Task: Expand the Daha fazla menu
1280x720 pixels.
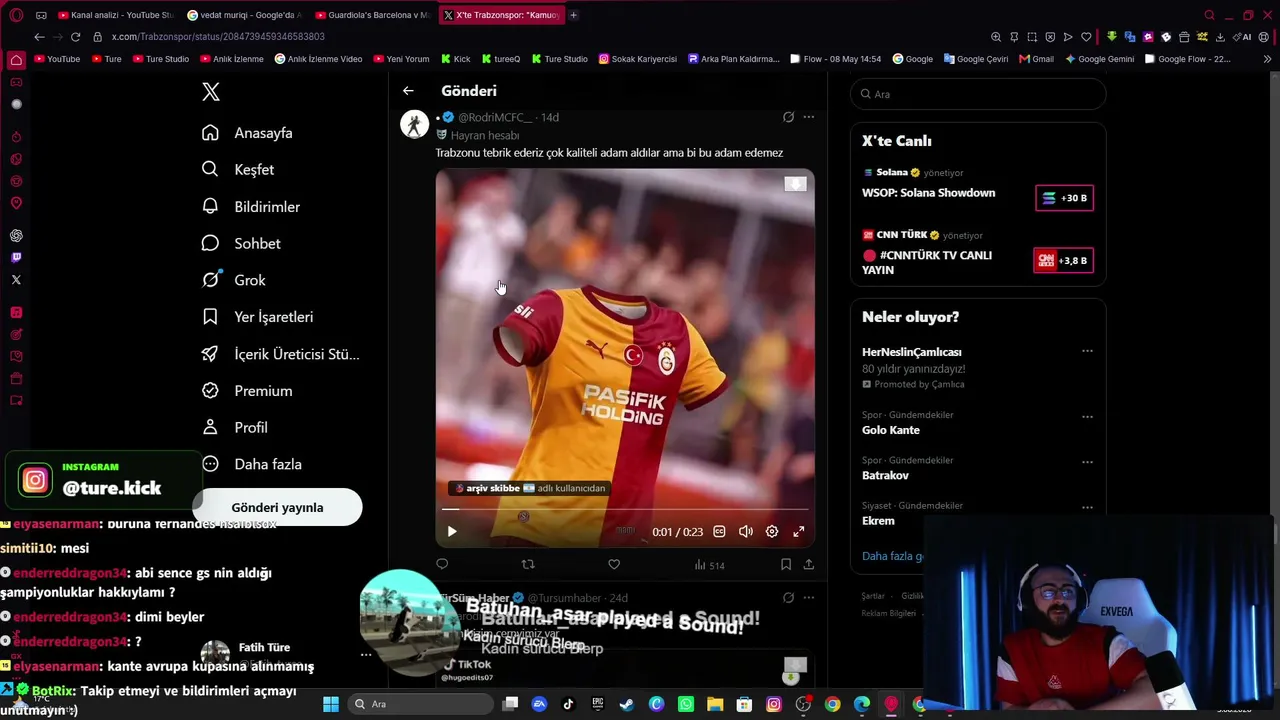Action: (252, 464)
